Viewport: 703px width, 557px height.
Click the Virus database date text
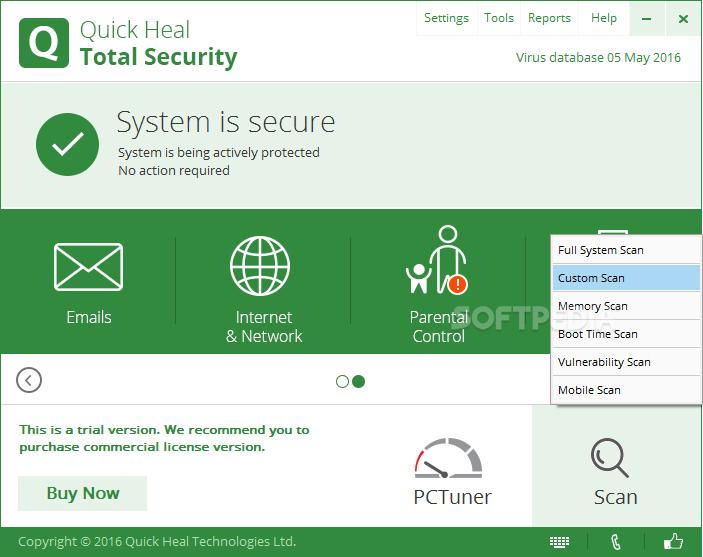pyautogui.click(x=598, y=58)
